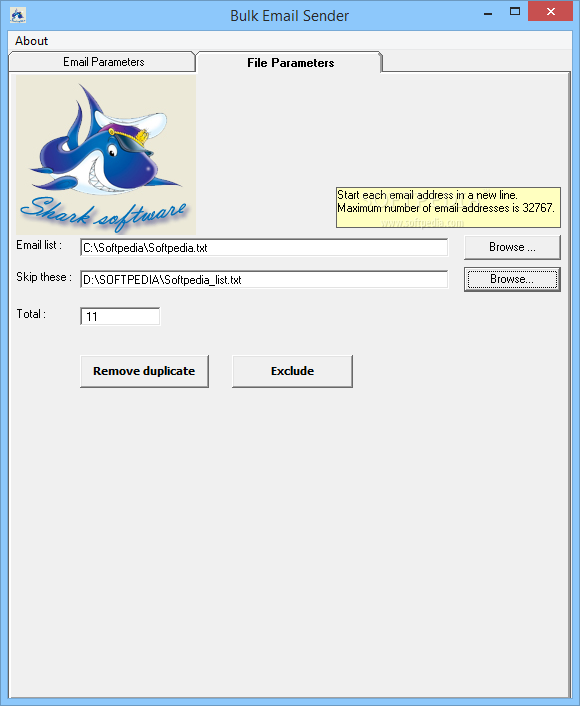Click the Skip these path field
Image resolution: width=580 pixels, height=706 pixels.
[264, 280]
